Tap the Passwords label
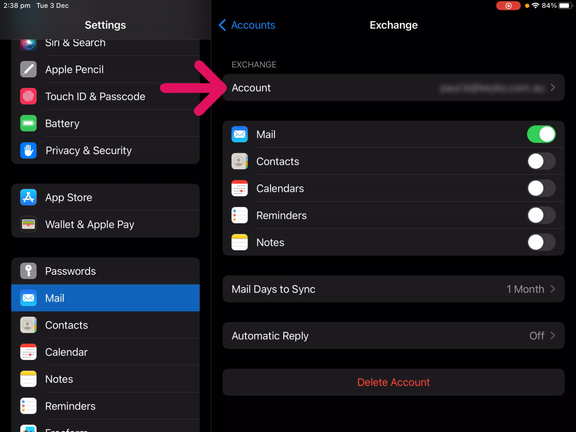576x432 pixels. [x=71, y=271]
